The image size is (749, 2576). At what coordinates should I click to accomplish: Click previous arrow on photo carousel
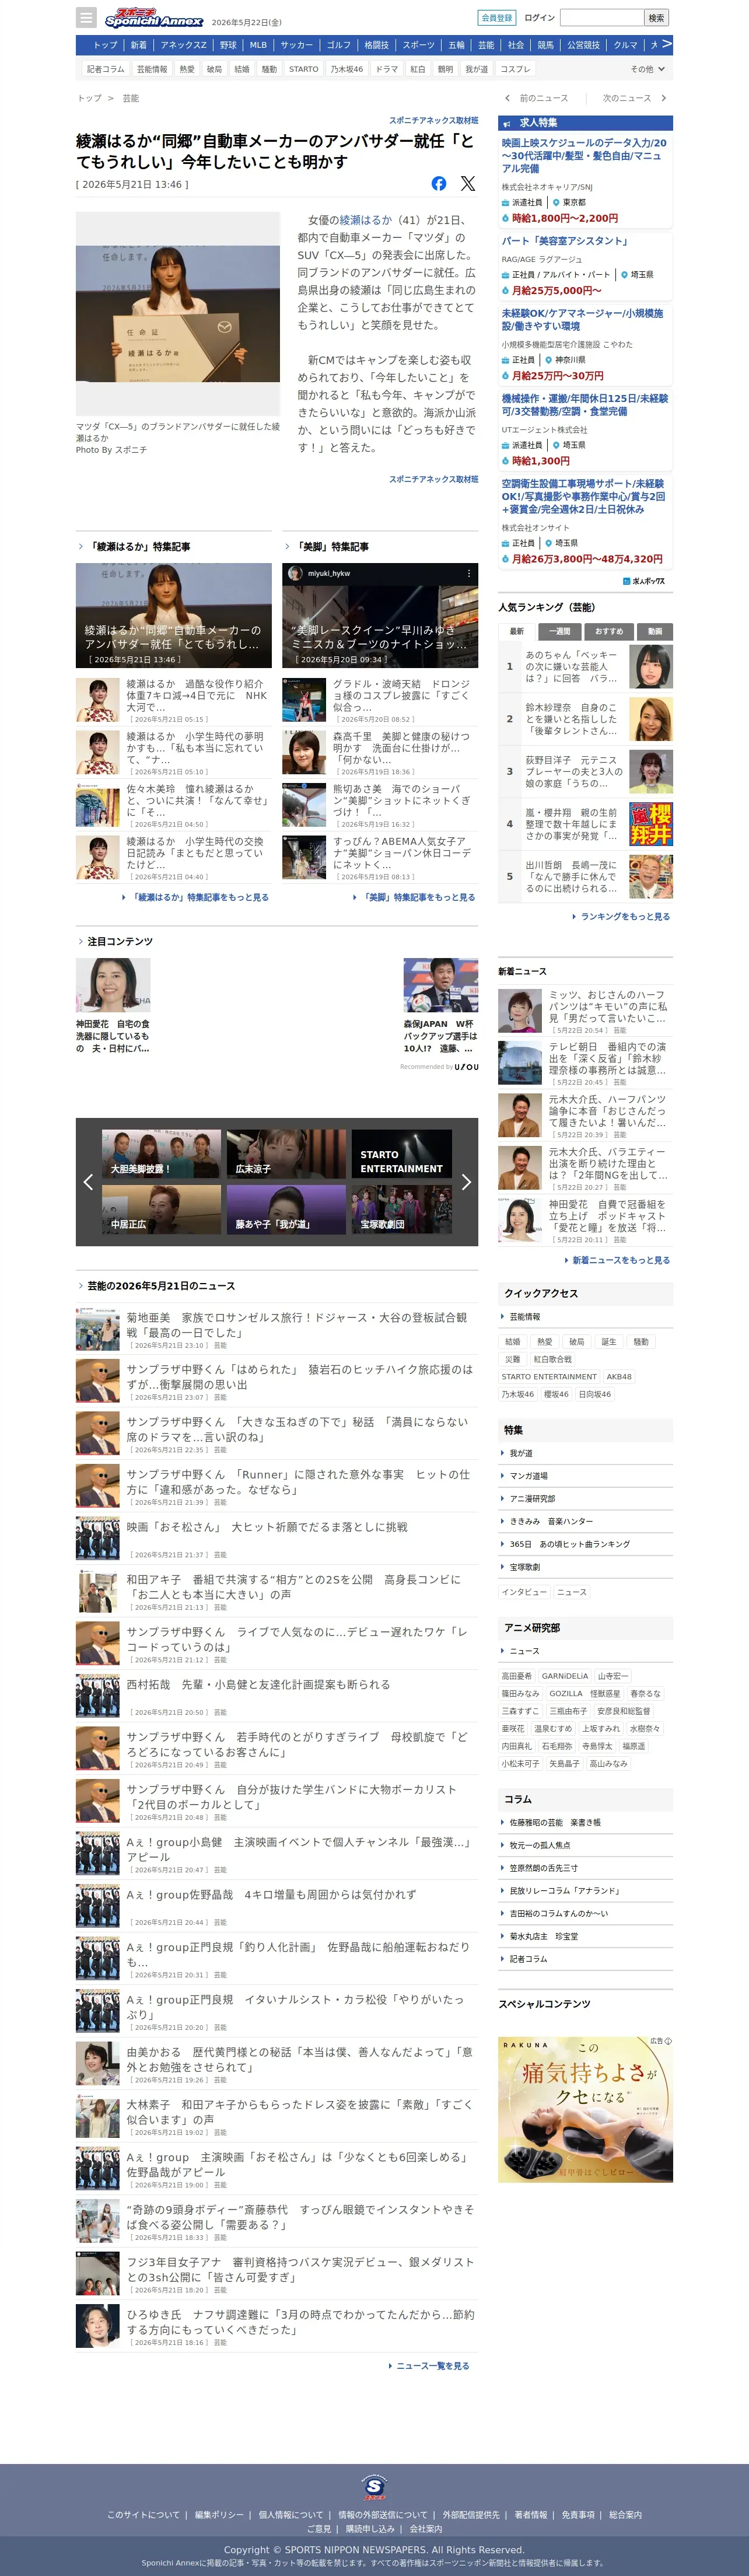88,1182
